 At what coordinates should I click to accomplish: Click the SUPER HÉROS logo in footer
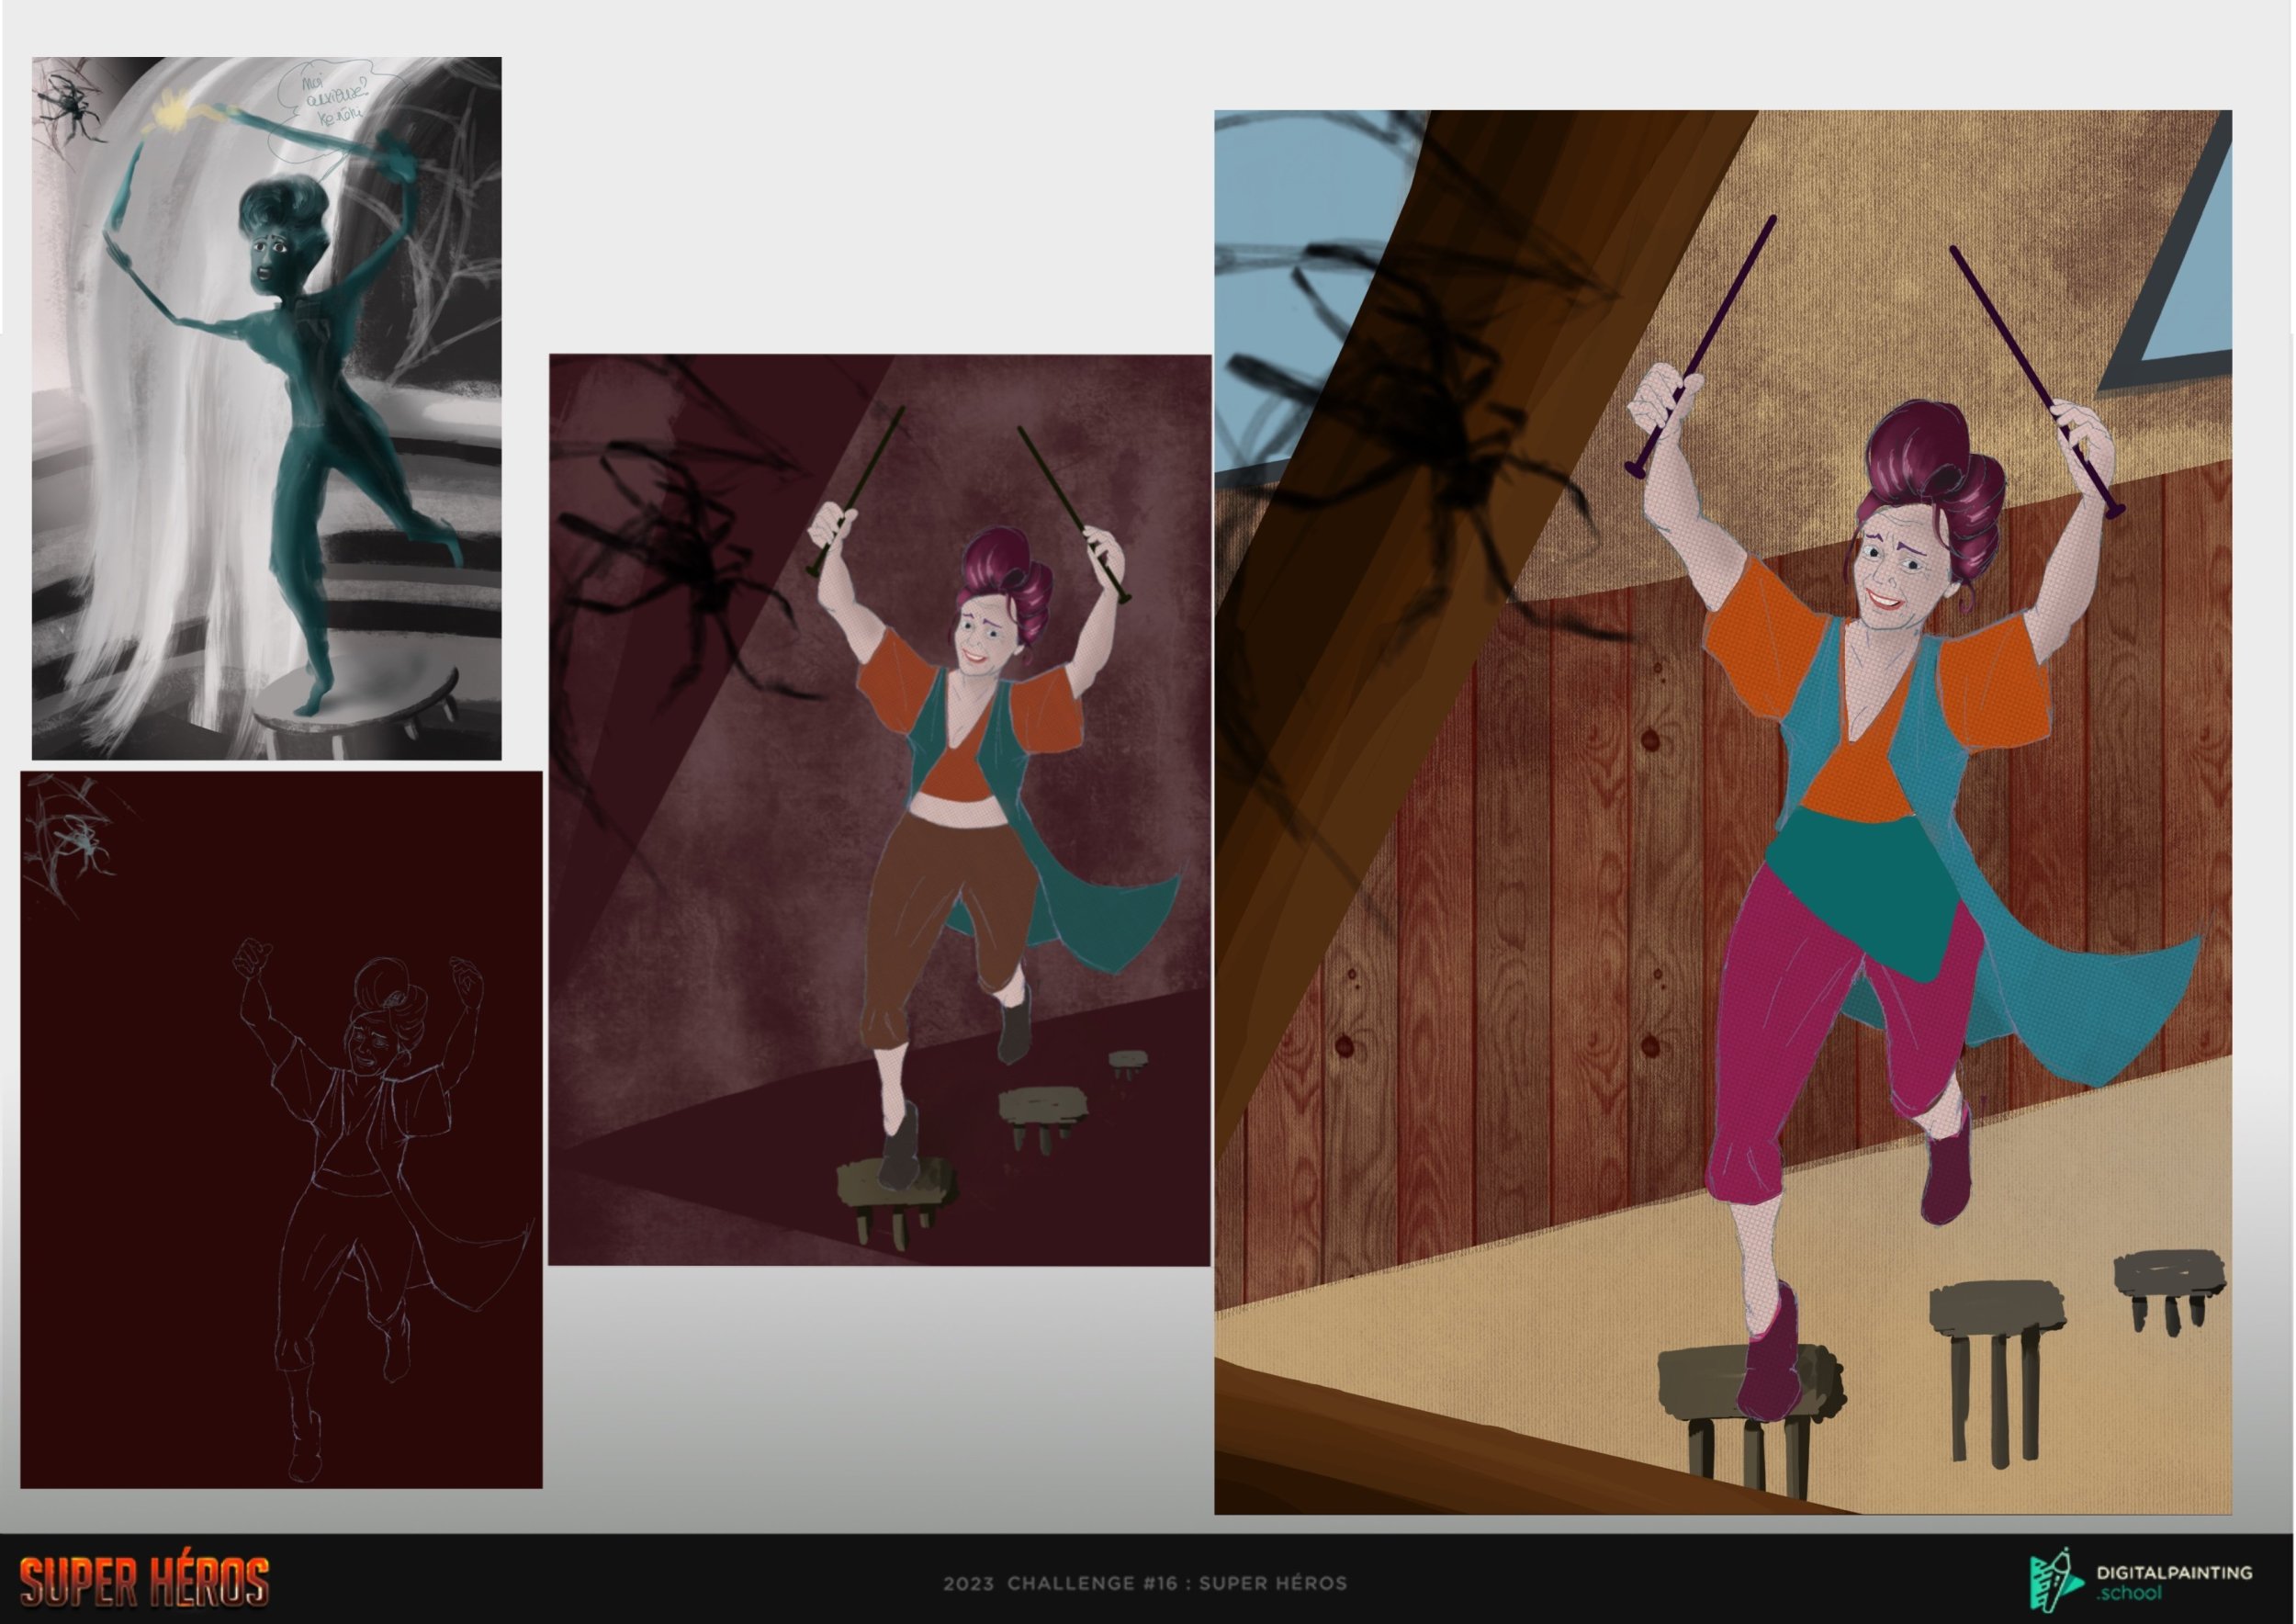[x=144, y=1582]
